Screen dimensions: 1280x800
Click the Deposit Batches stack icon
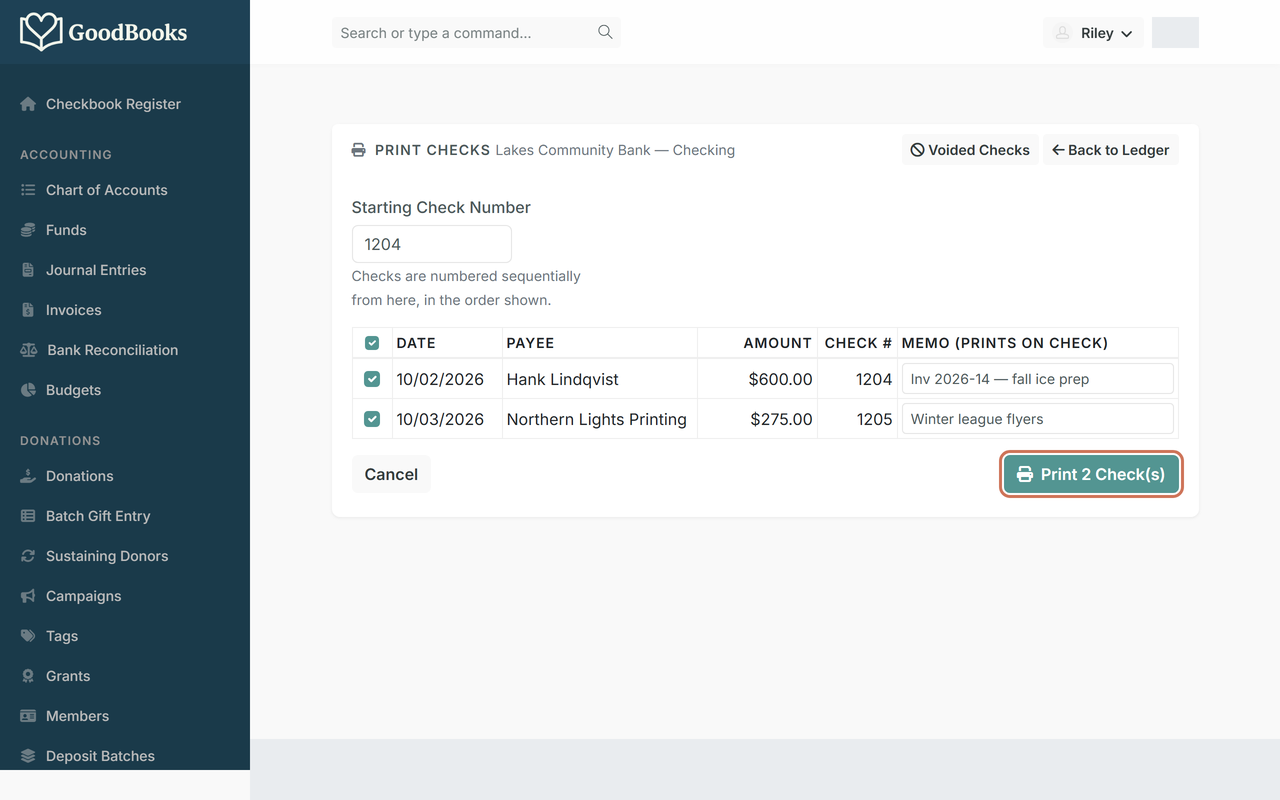(x=28, y=756)
